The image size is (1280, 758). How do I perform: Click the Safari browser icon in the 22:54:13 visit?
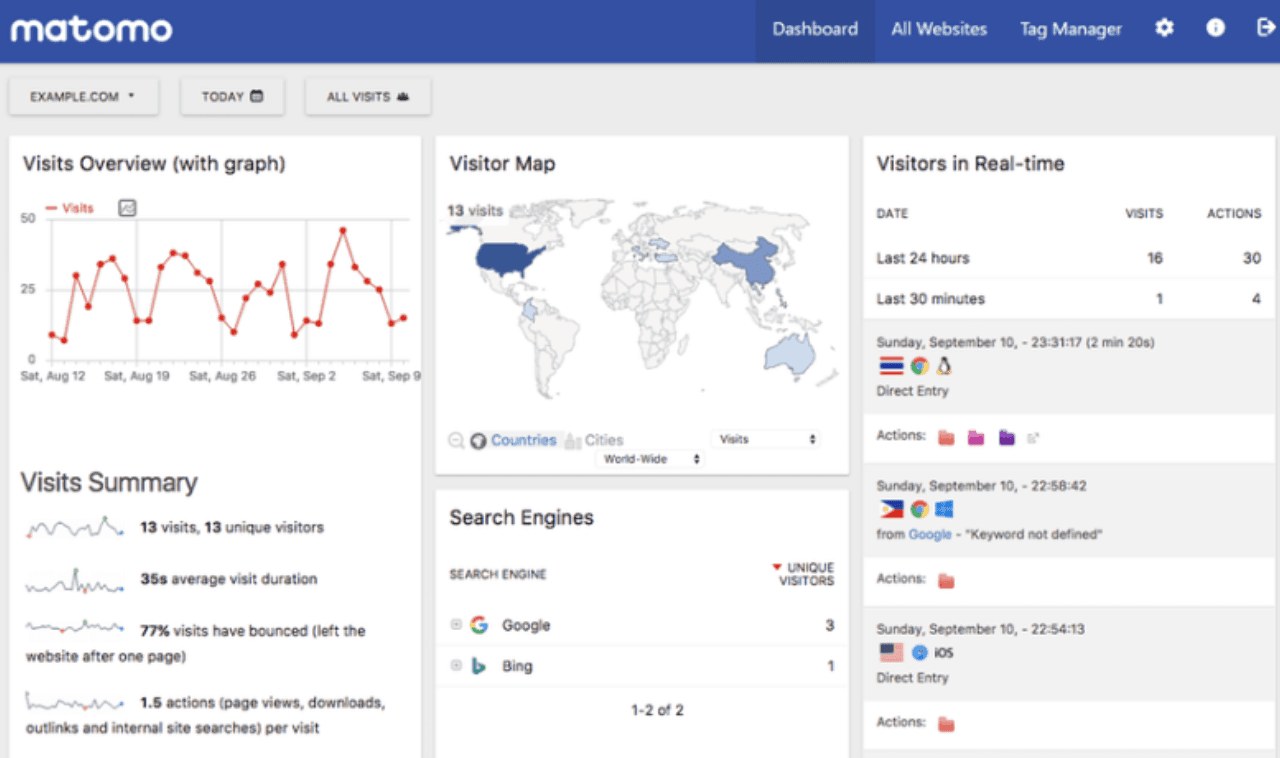tap(919, 653)
